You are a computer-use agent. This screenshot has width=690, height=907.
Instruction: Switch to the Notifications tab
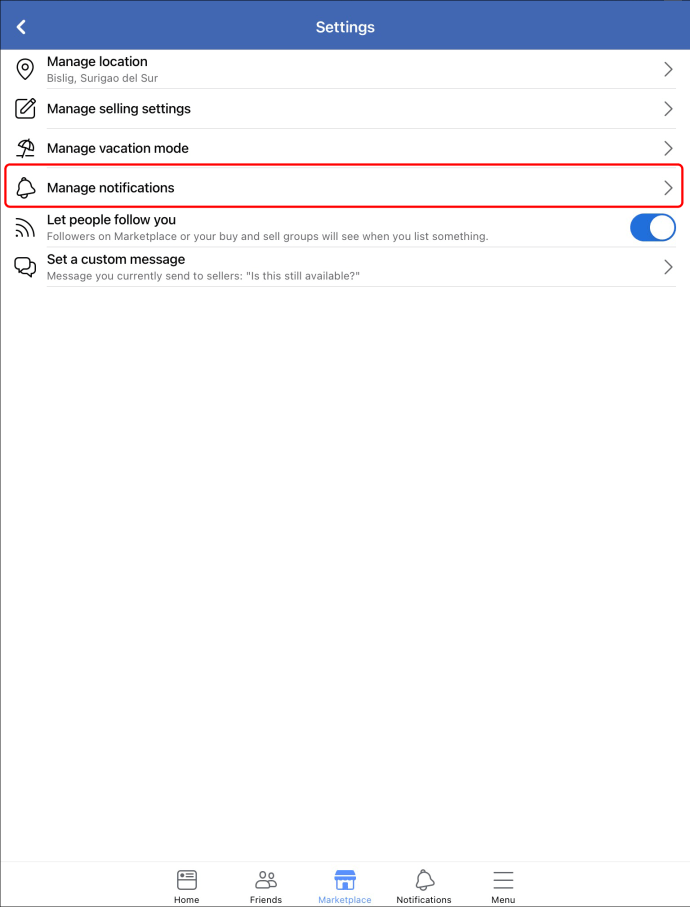424,886
